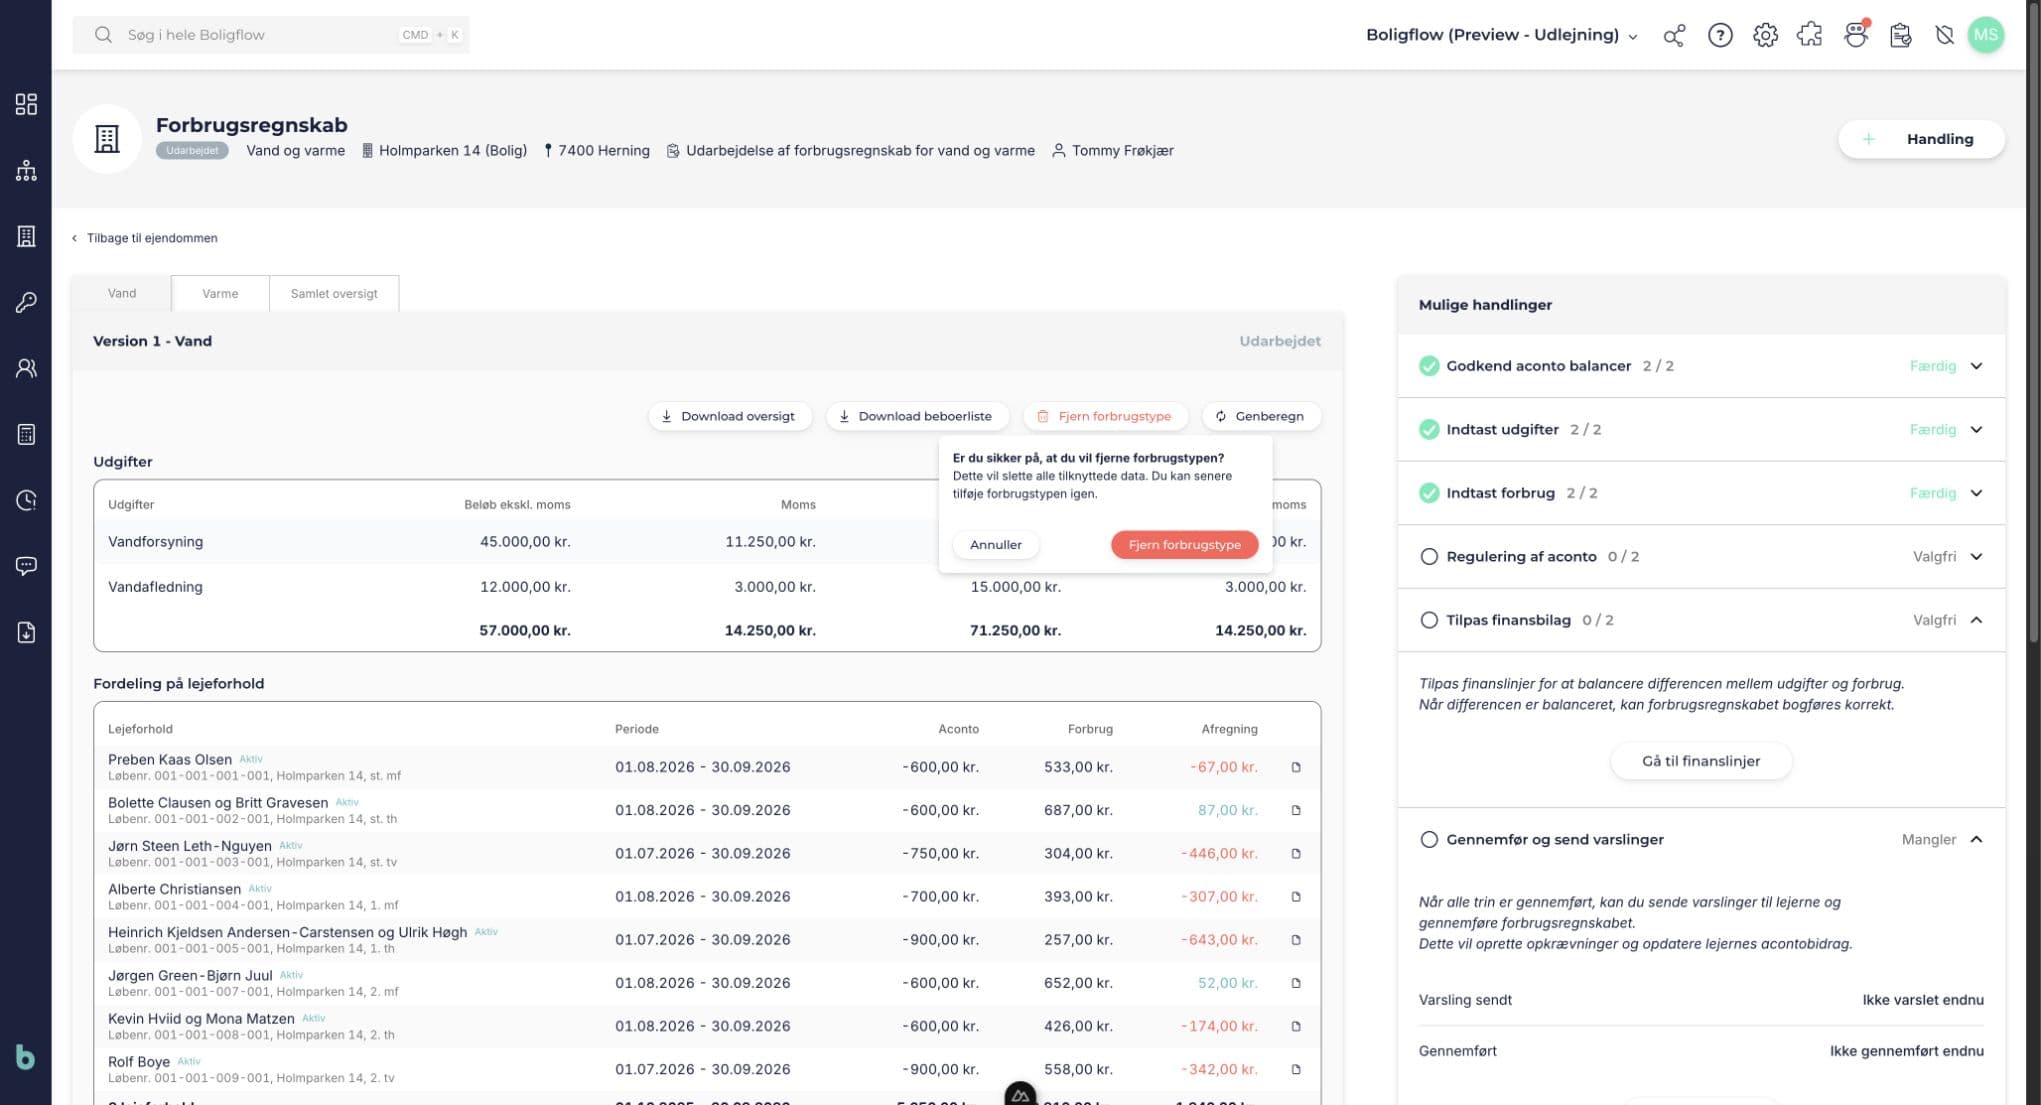Open the properties building icon in sidebar

point(26,236)
